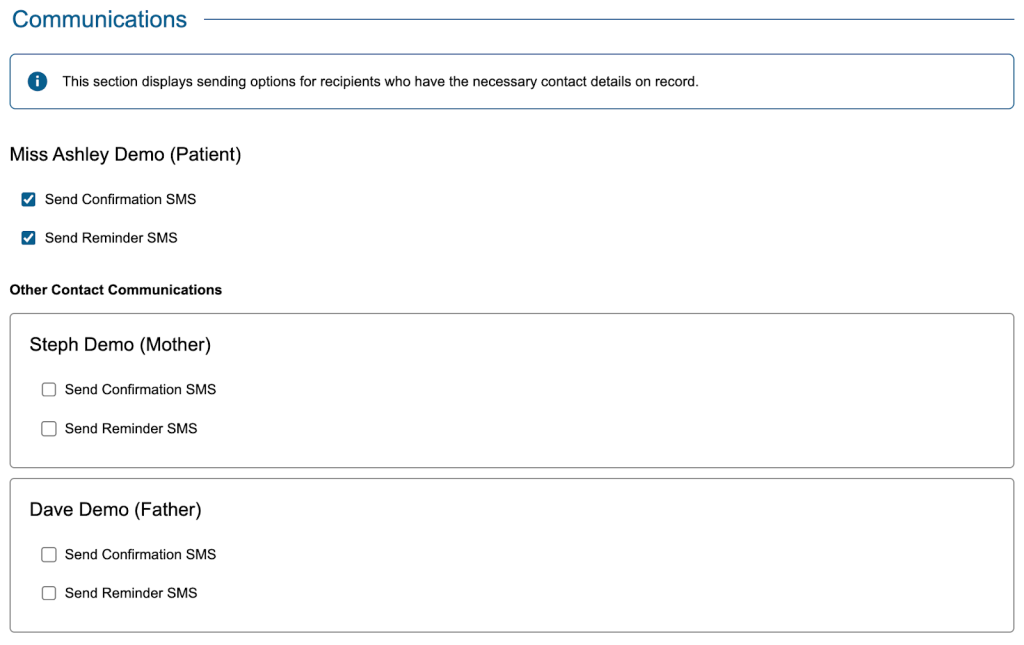Image resolution: width=1024 pixels, height=645 pixels.
Task: Enable Send Confirmation SMS checkbox for Steph Demo
Action: tap(49, 390)
